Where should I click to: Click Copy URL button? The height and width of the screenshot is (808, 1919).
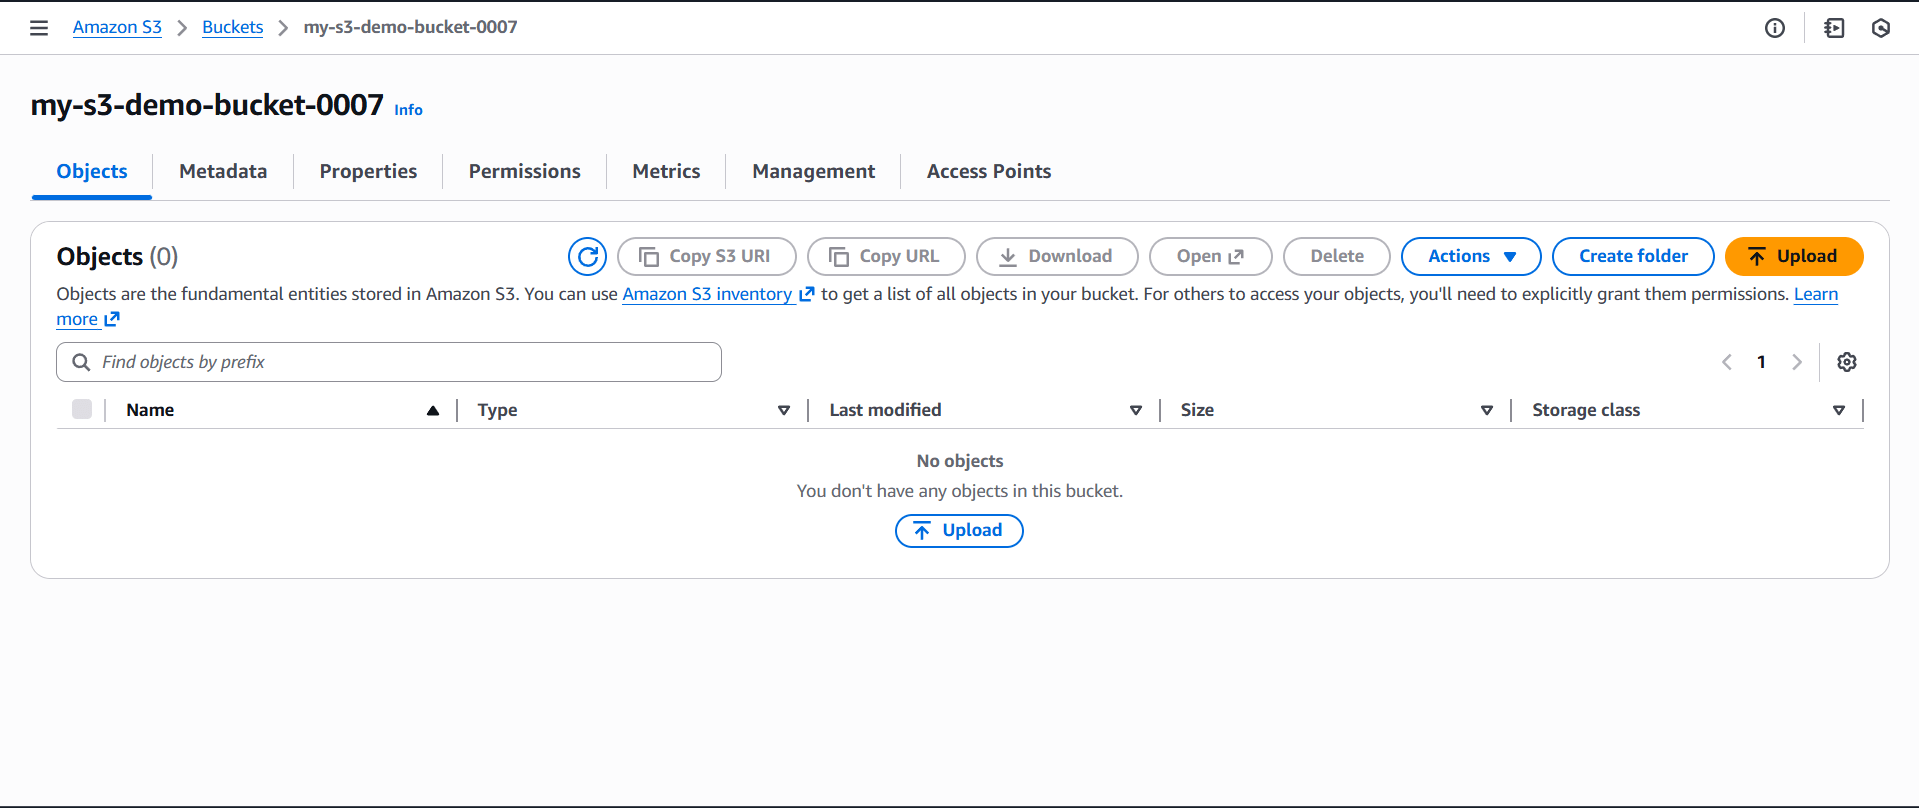(886, 256)
